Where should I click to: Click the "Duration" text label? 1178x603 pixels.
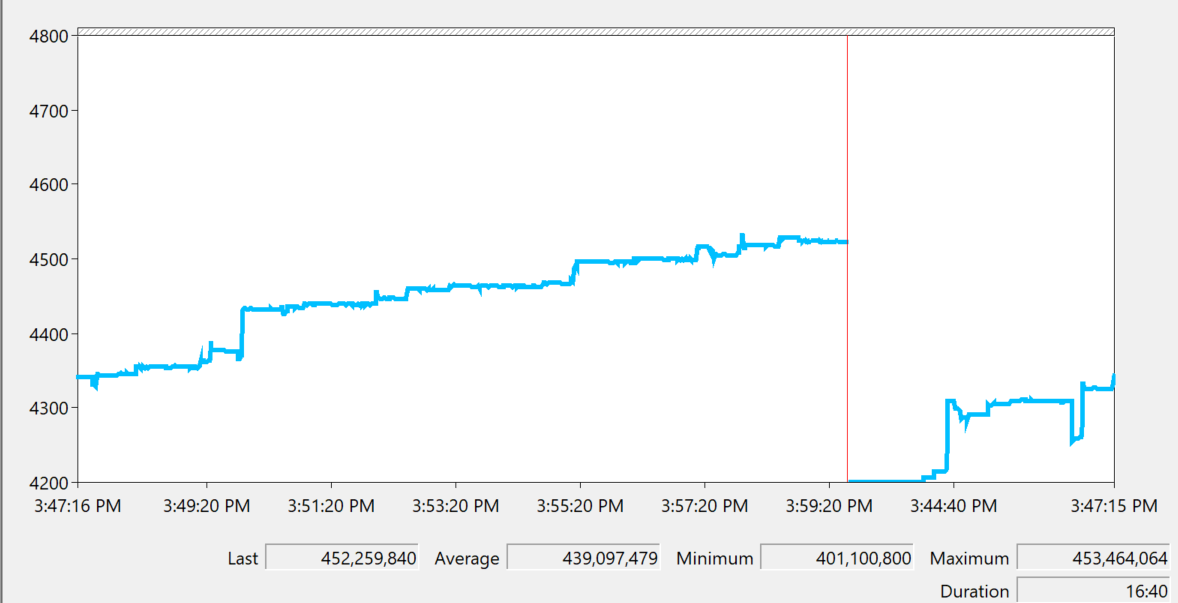click(x=974, y=592)
